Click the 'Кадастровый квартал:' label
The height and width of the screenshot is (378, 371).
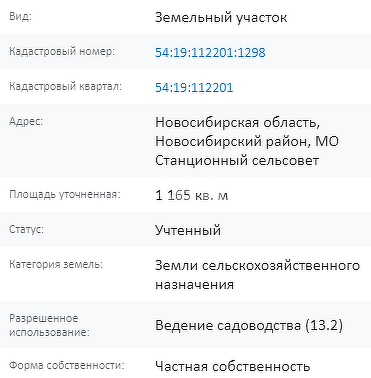click(65, 86)
